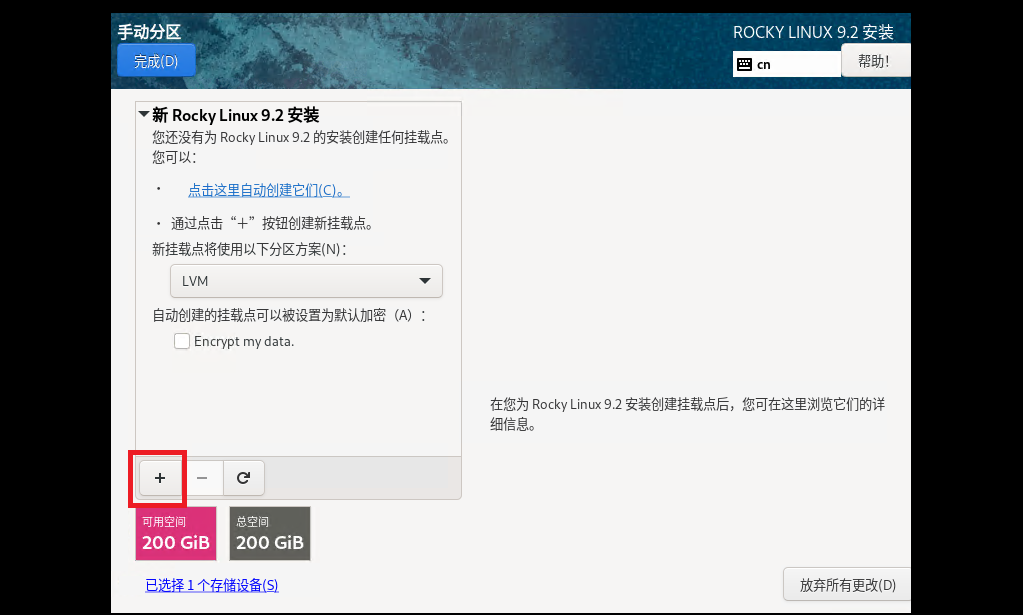Enable the Encrypt my data checkbox
Screen dimensions: 1023x615
tap(182, 341)
